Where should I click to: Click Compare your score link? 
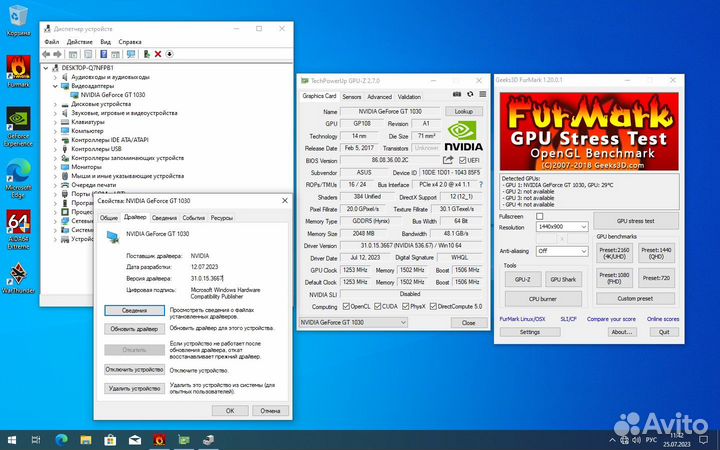tap(611, 319)
